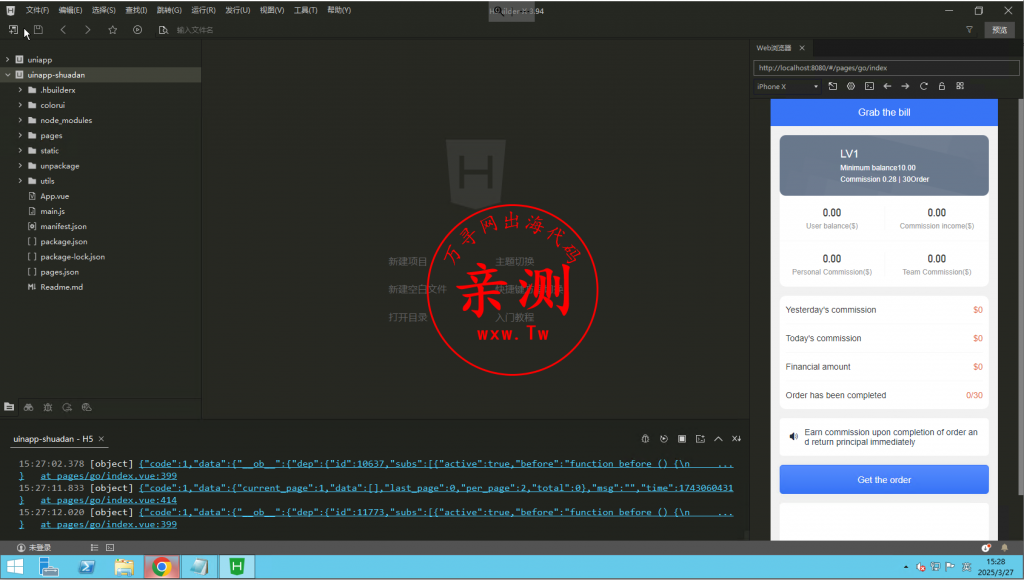Open the browser devtools console icon
This screenshot has width=1024, height=580.
(869, 86)
